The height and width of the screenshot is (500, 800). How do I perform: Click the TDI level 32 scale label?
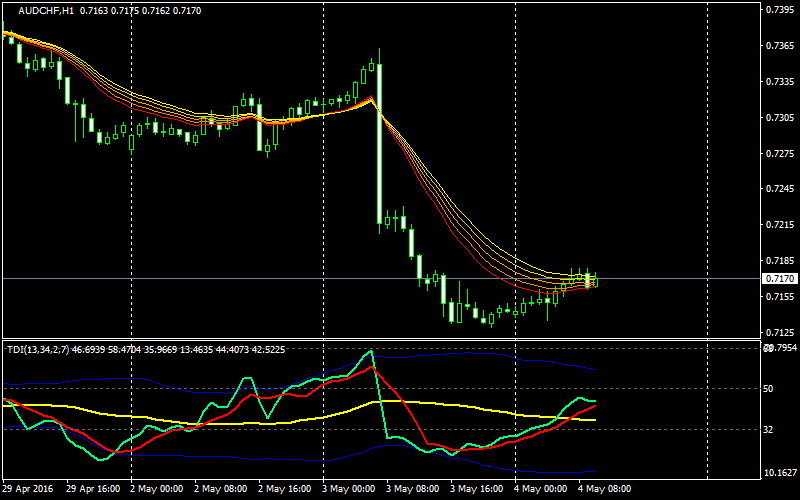769,429
